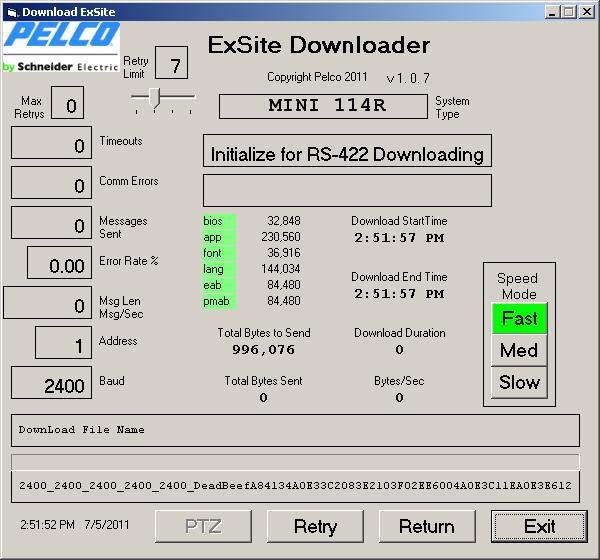
Task: Close the Download ExSite window
Action: pos(586,12)
